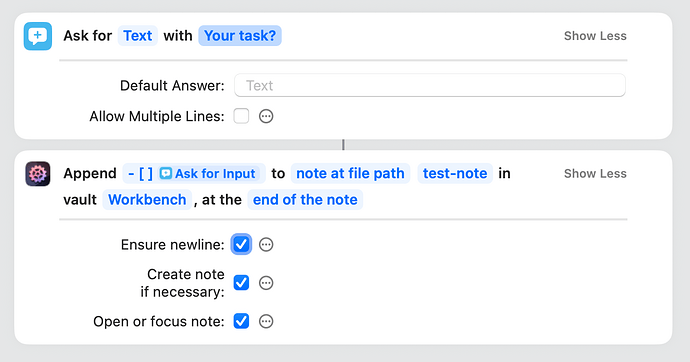The height and width of the screenshot is (362, 690).
Task: Enable Allow Multiple Lines checkbox
Action: (241, 117)
